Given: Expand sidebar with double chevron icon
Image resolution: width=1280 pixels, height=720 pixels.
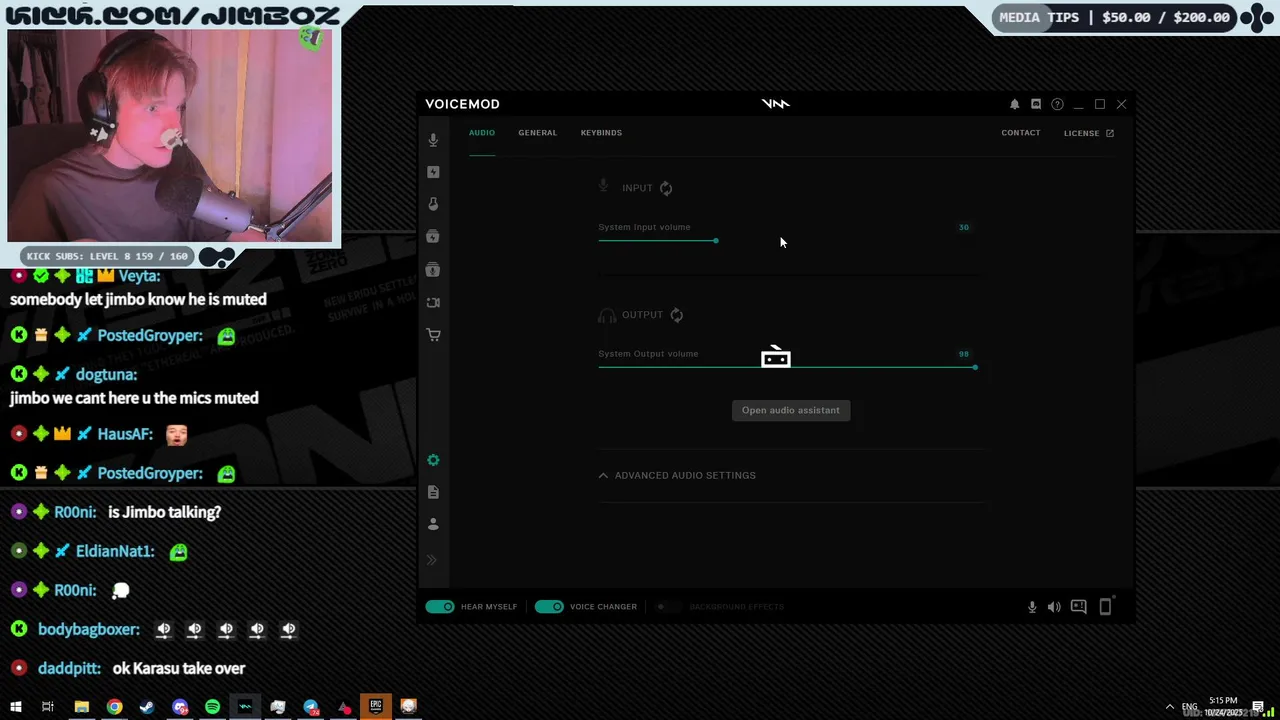Looking at the screenshot, I should [x=432, y=560].
